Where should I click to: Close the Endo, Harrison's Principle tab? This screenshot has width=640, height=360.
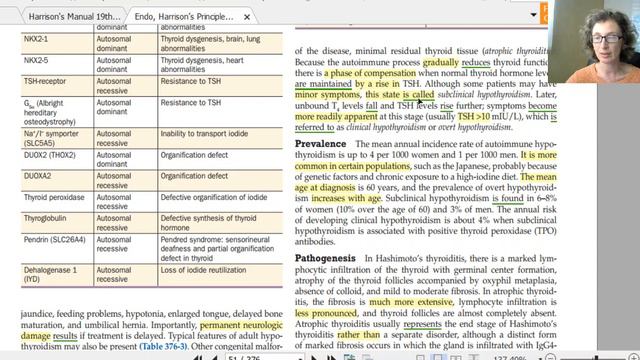tap(247, 17)
